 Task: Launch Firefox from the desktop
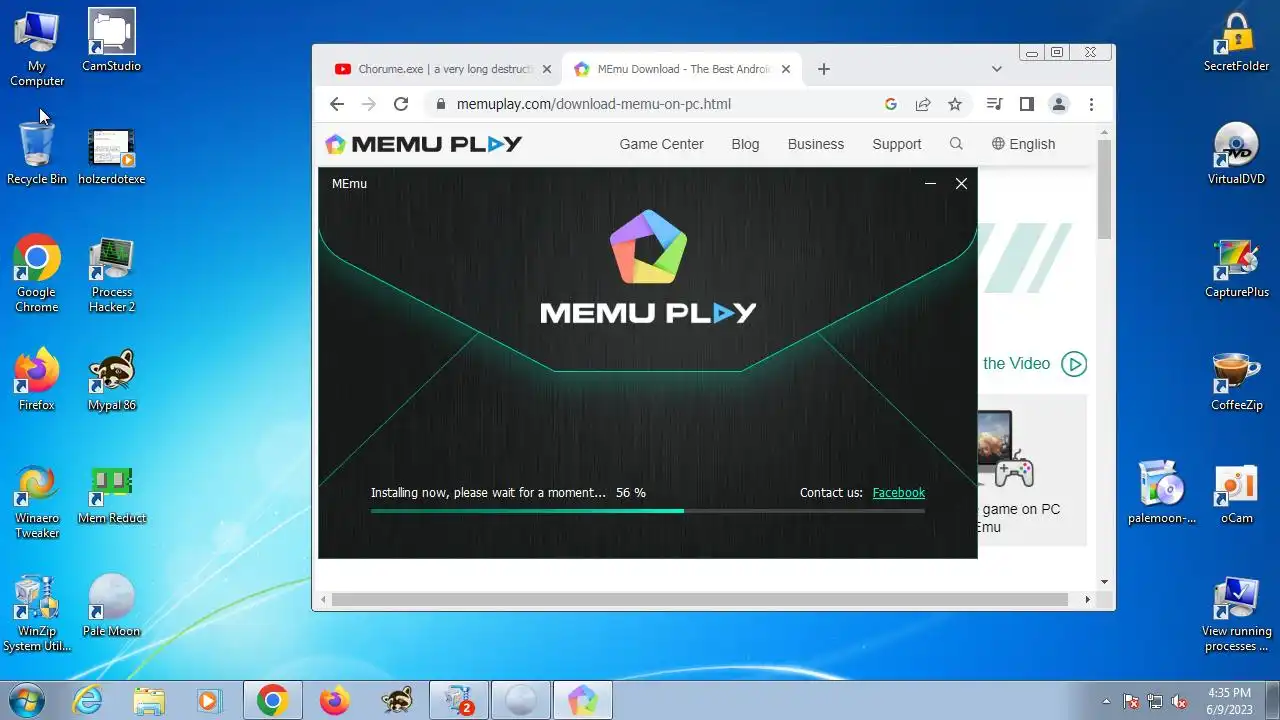pyautogui.click(x=37, y=380)
